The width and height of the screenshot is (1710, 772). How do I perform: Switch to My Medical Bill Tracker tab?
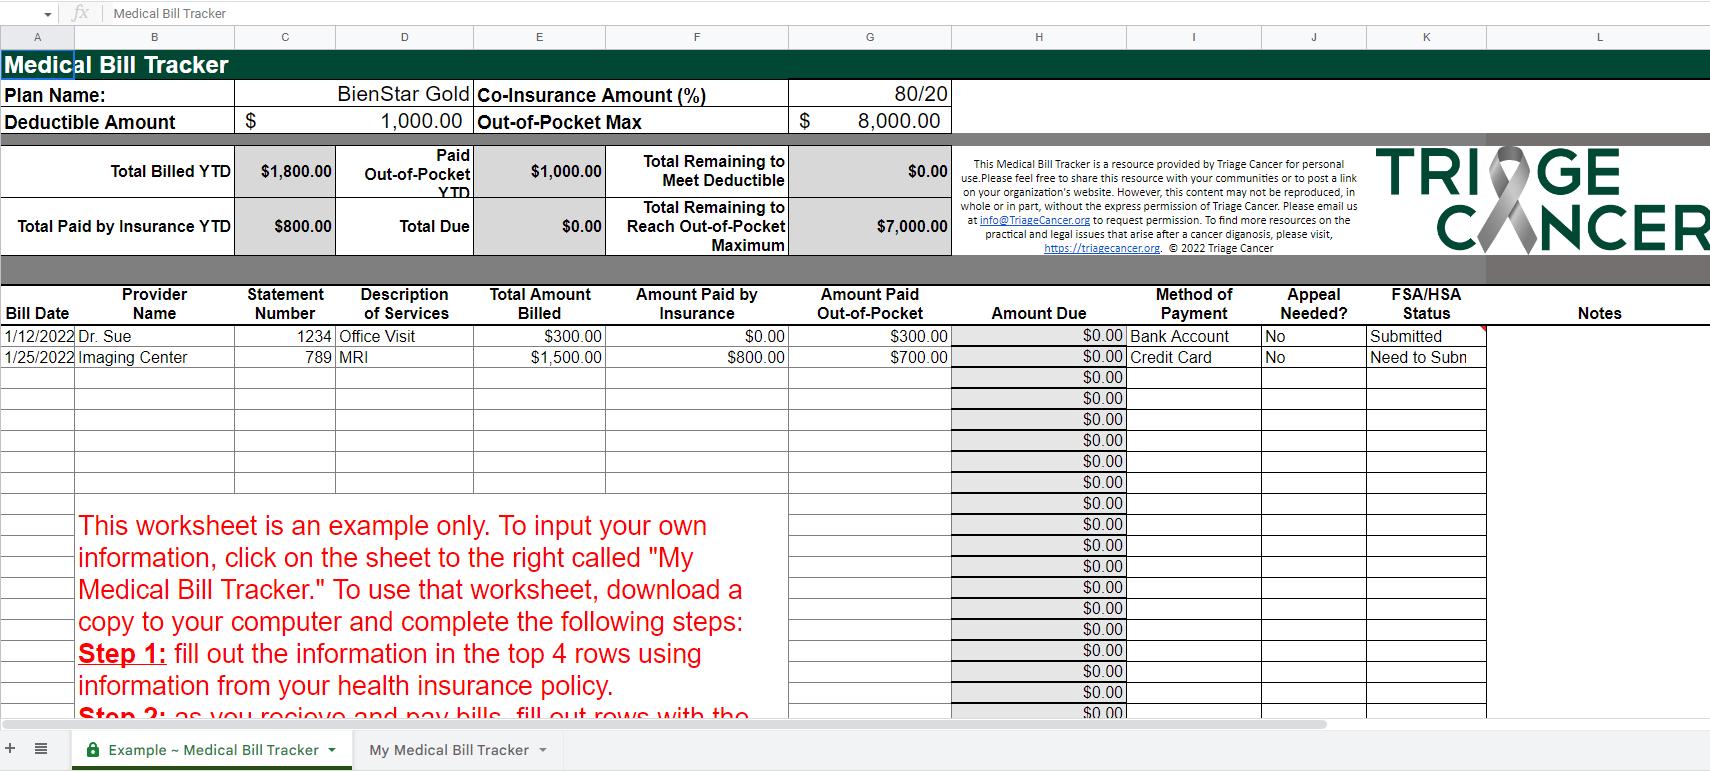tap(449, 750)
